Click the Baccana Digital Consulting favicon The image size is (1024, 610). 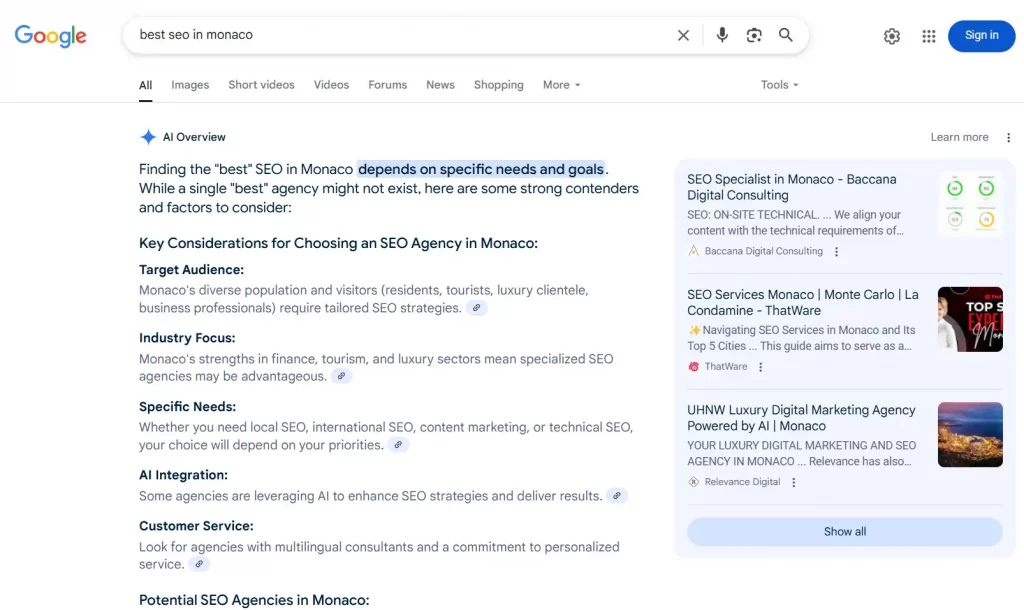pos(694,251)
